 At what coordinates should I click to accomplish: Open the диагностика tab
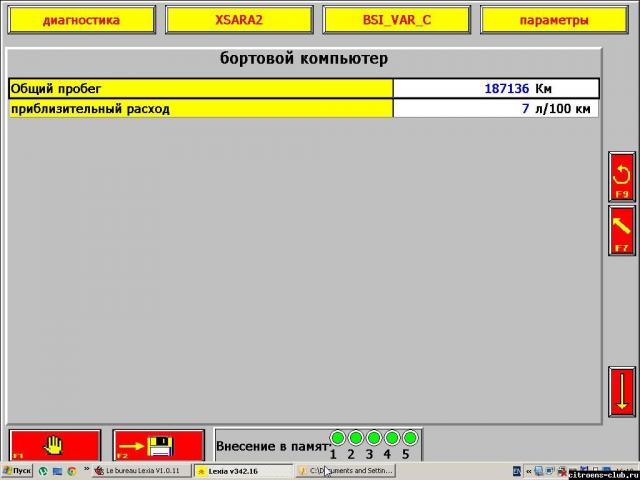pyautogui.click(x=81, y=20)
